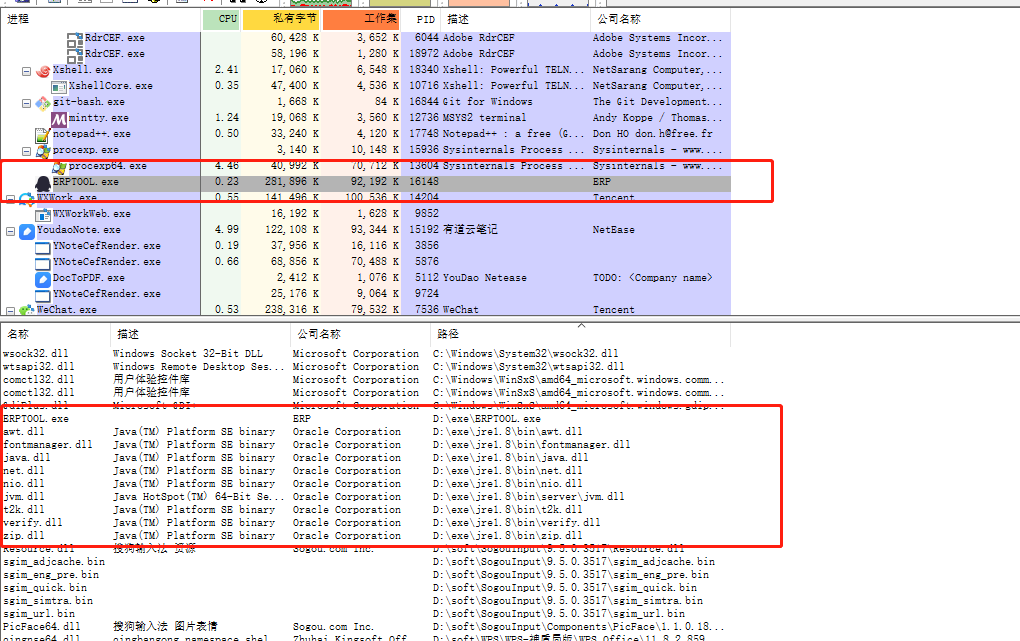Select fontmanager.dll in the DLL list

pos(366,444)
